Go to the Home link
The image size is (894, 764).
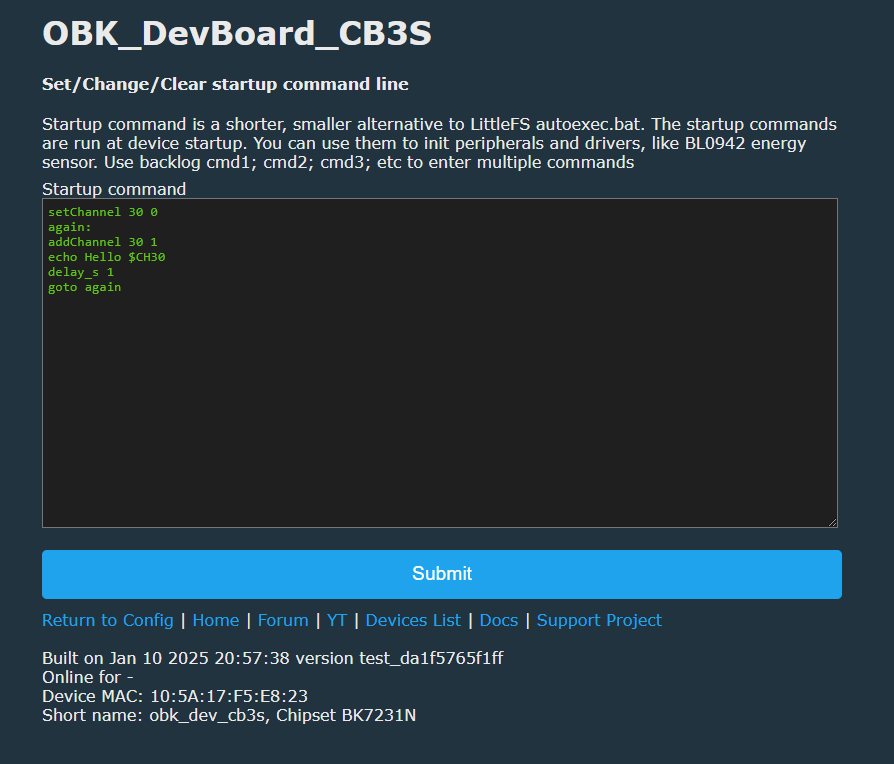(216, 620)
